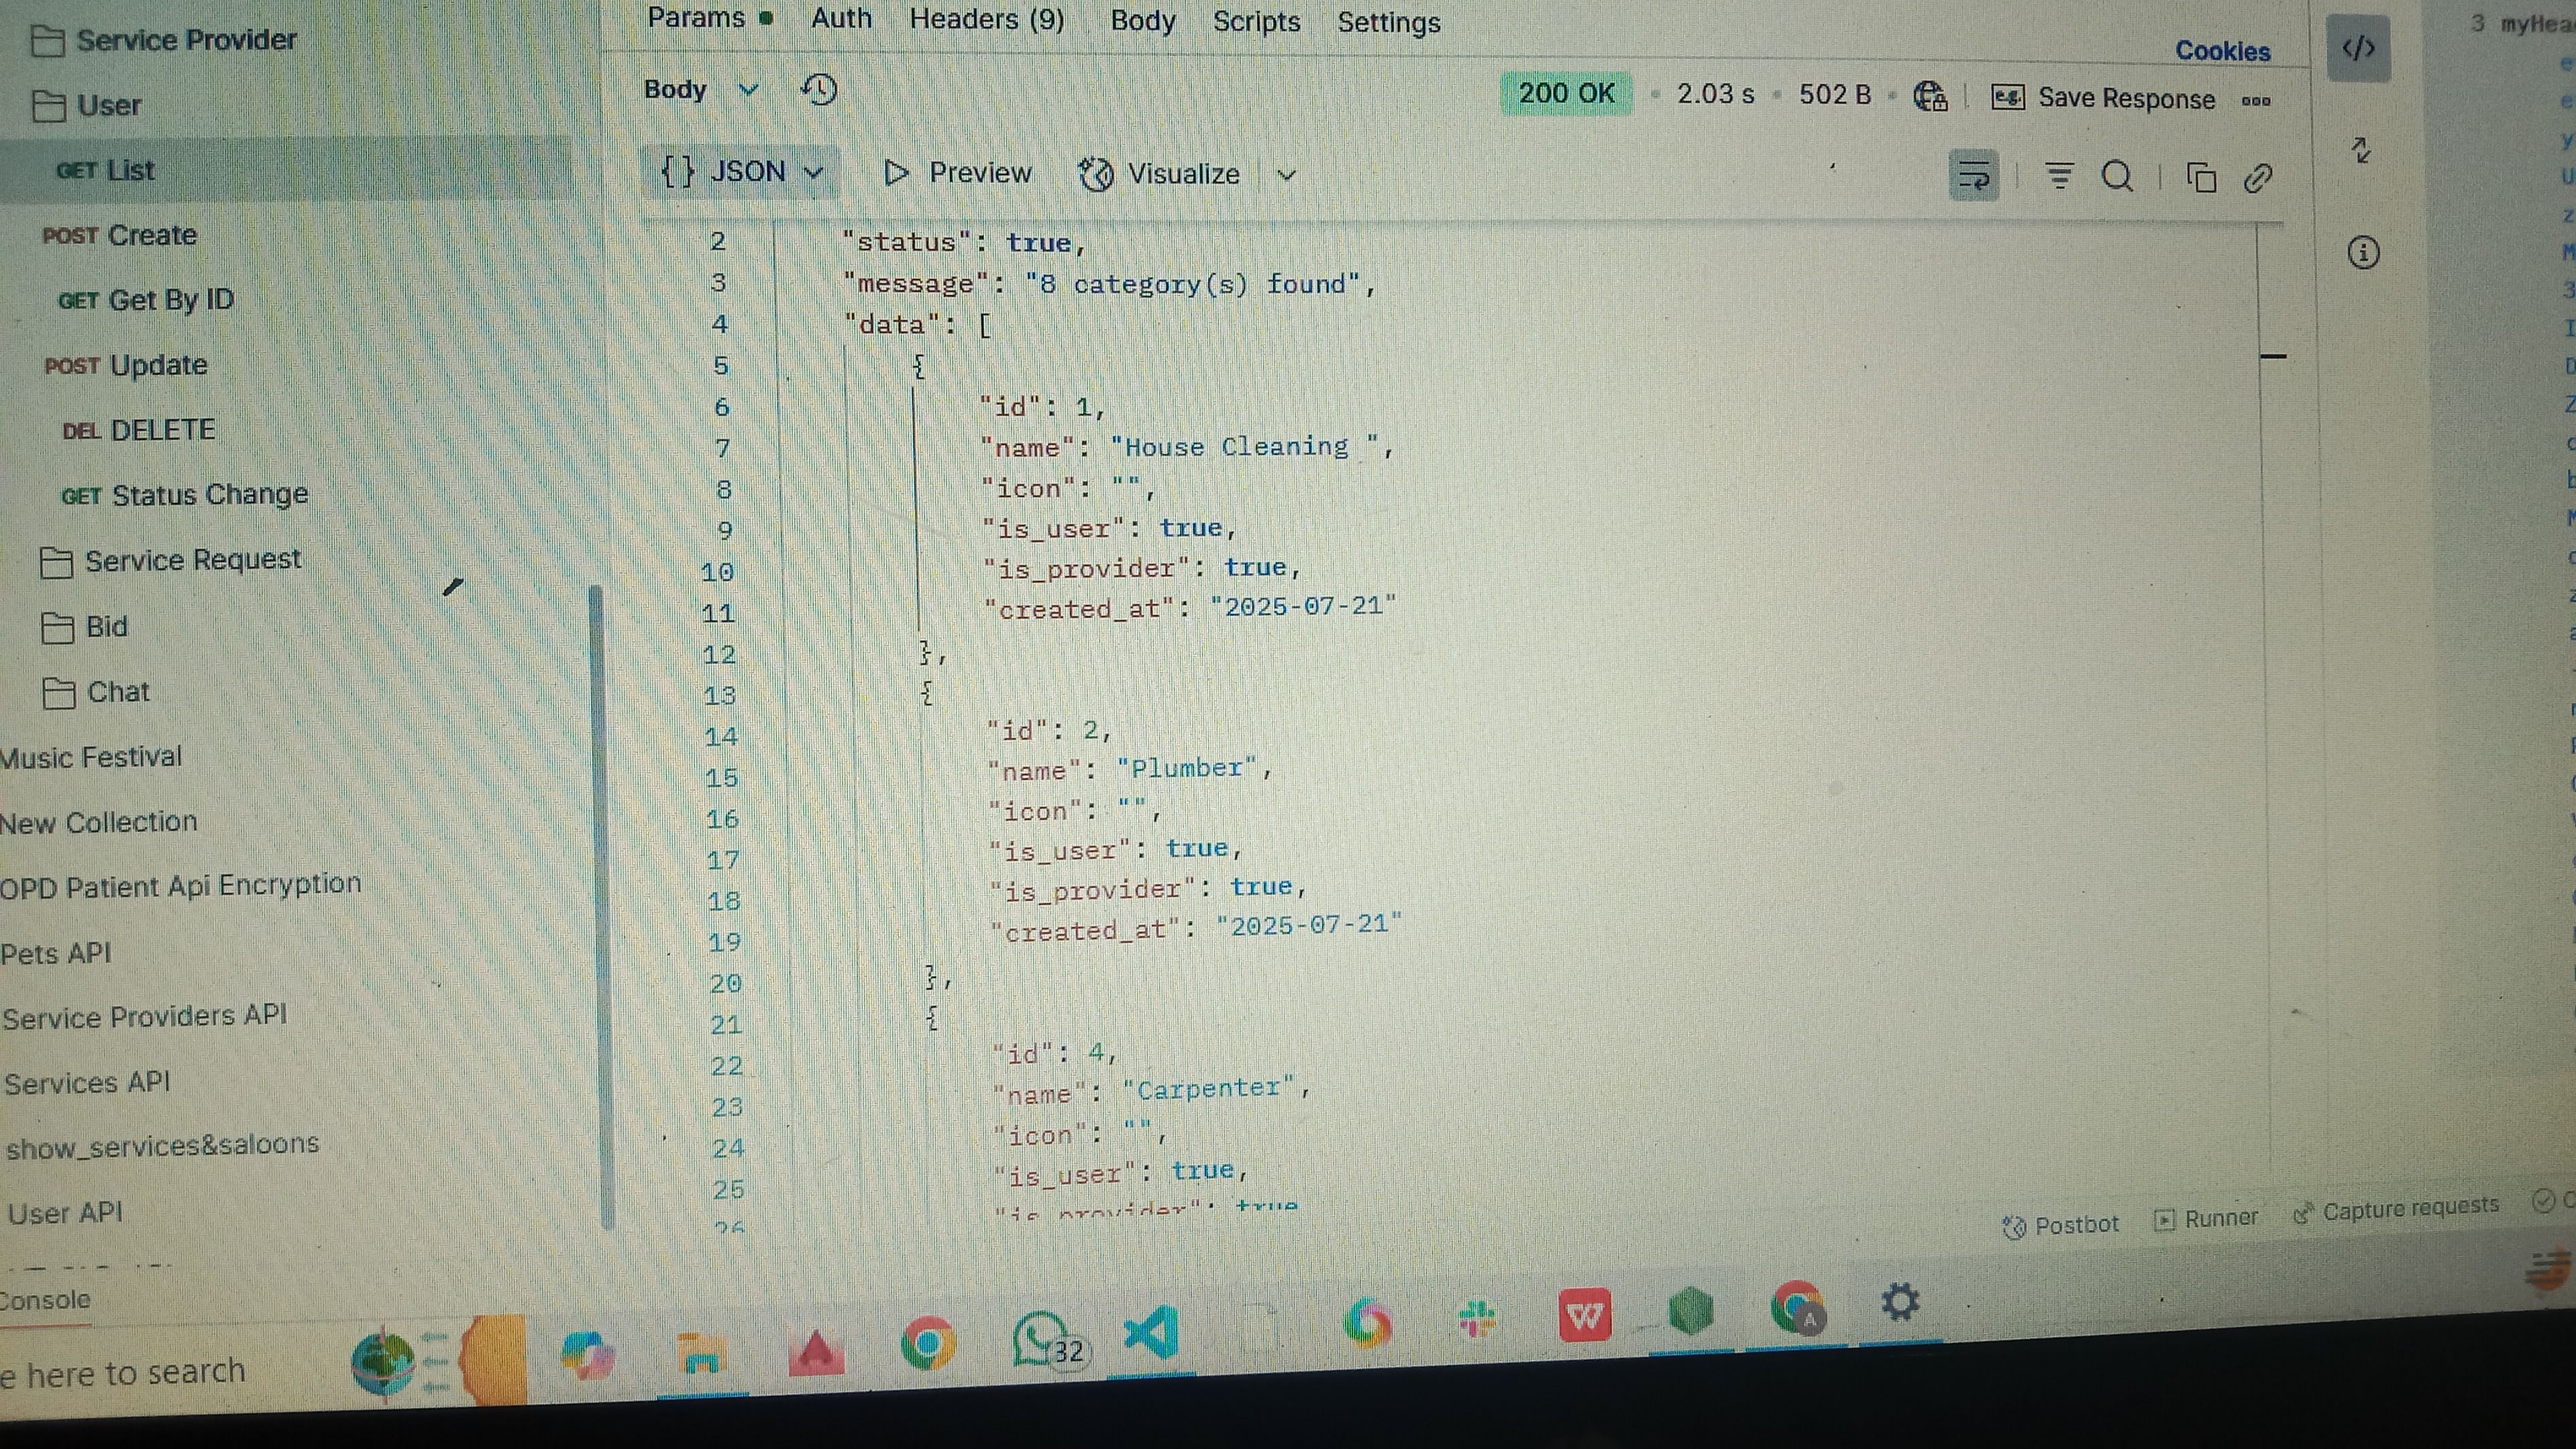Click the link icon in response toolbar
Viewport: 2576px width, 1449px height.
point(2259,178)
